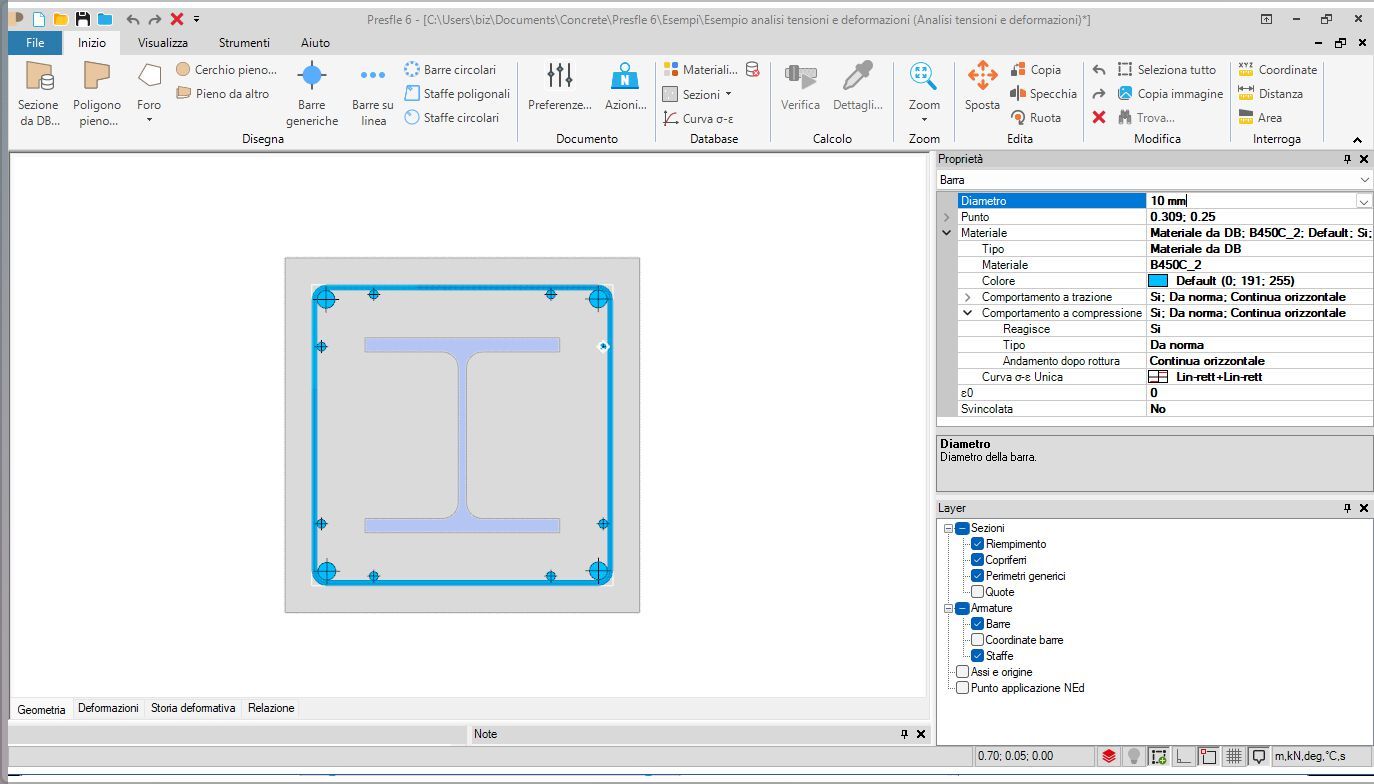Click Seleziona tutto button
The width and height of the screenshot is (1374, 784).
(x=1166, y=70)
